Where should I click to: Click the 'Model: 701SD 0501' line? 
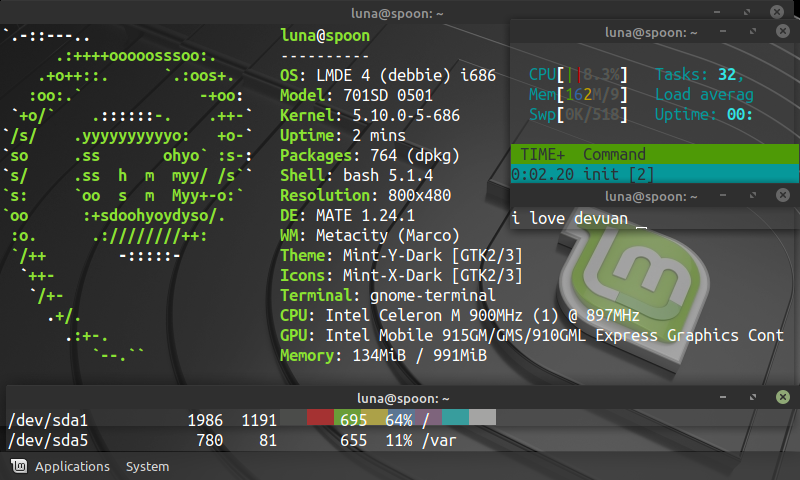tap(356, 95)
